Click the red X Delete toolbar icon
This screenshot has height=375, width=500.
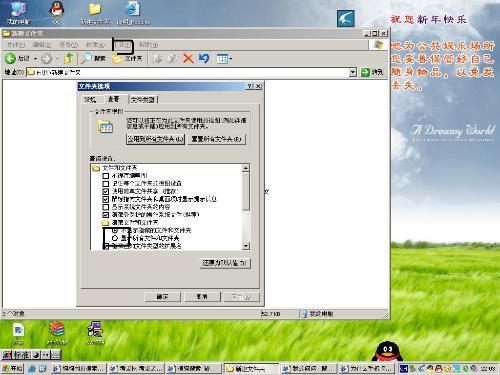click(x=188, y=59)
